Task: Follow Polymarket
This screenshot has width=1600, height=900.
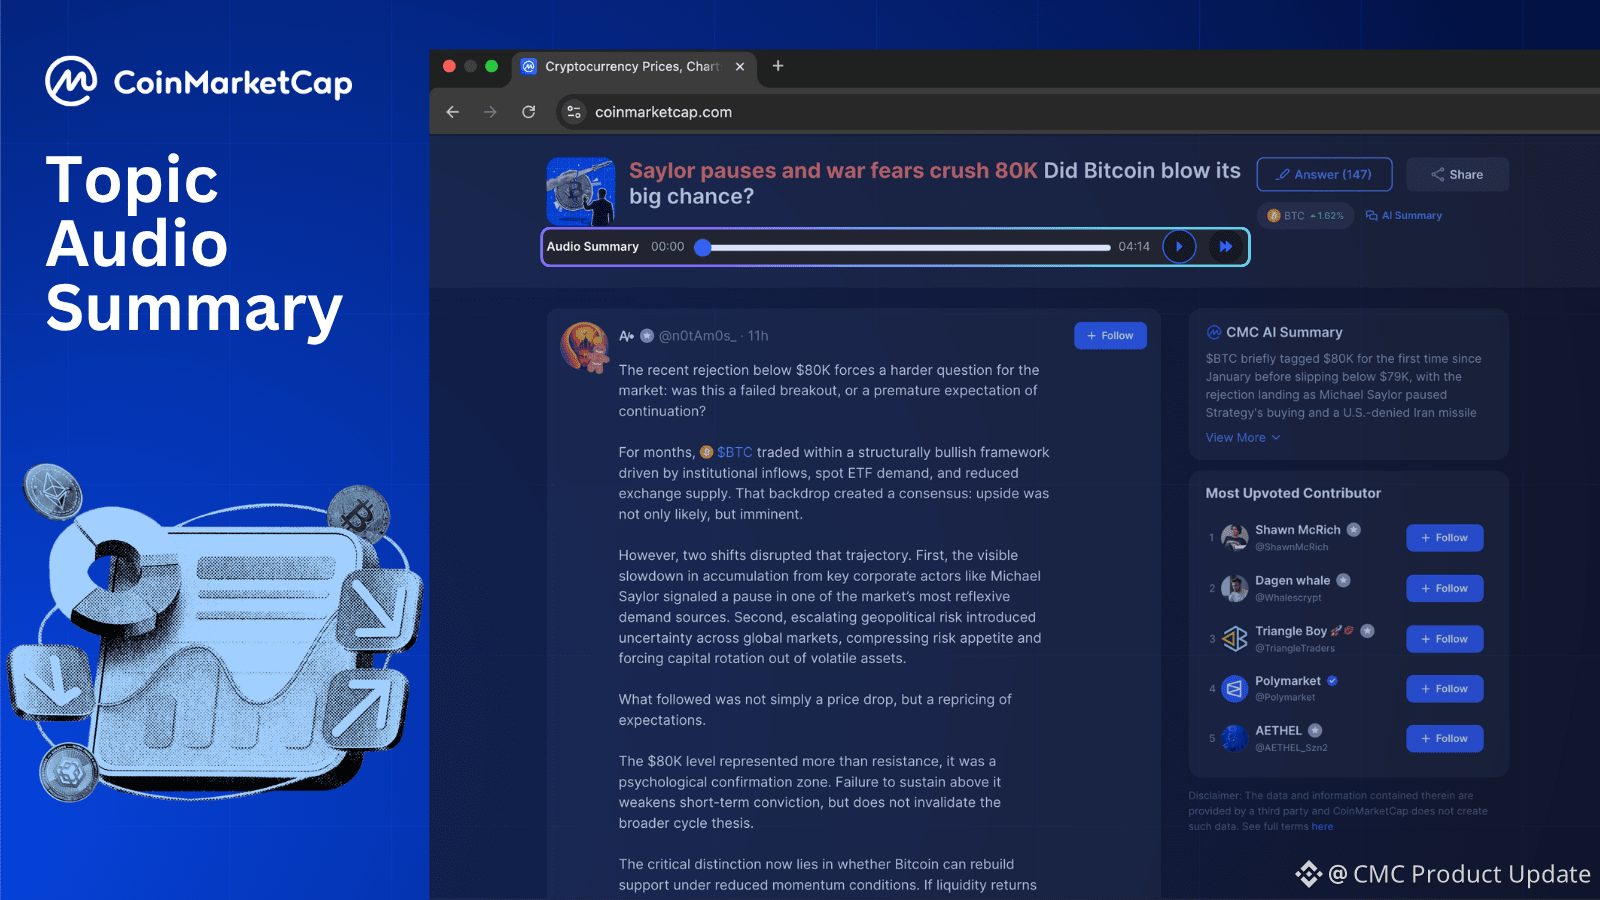Action: coord(1445,689)
